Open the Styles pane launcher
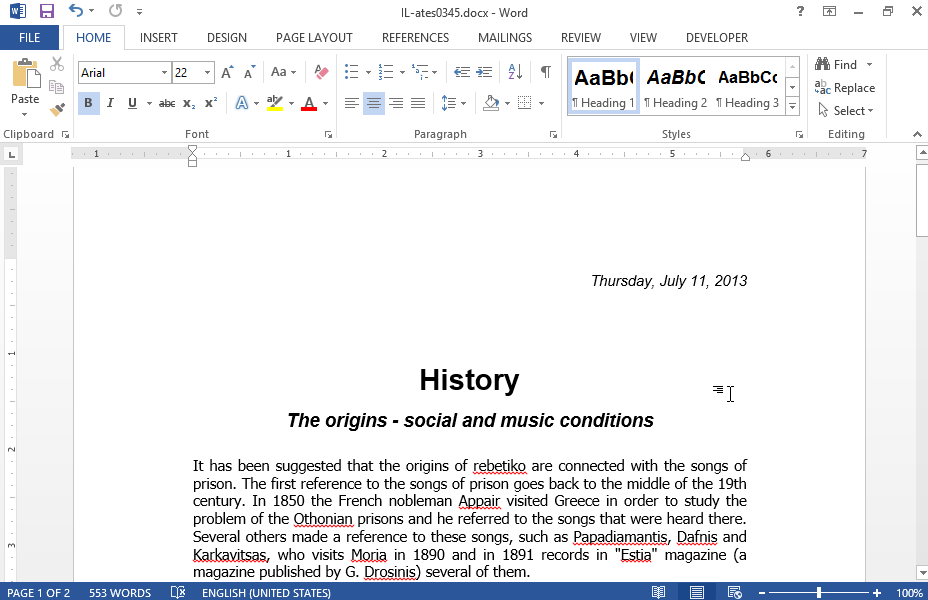This screenshot has width=928, height=600. click(x=800, y=135)
